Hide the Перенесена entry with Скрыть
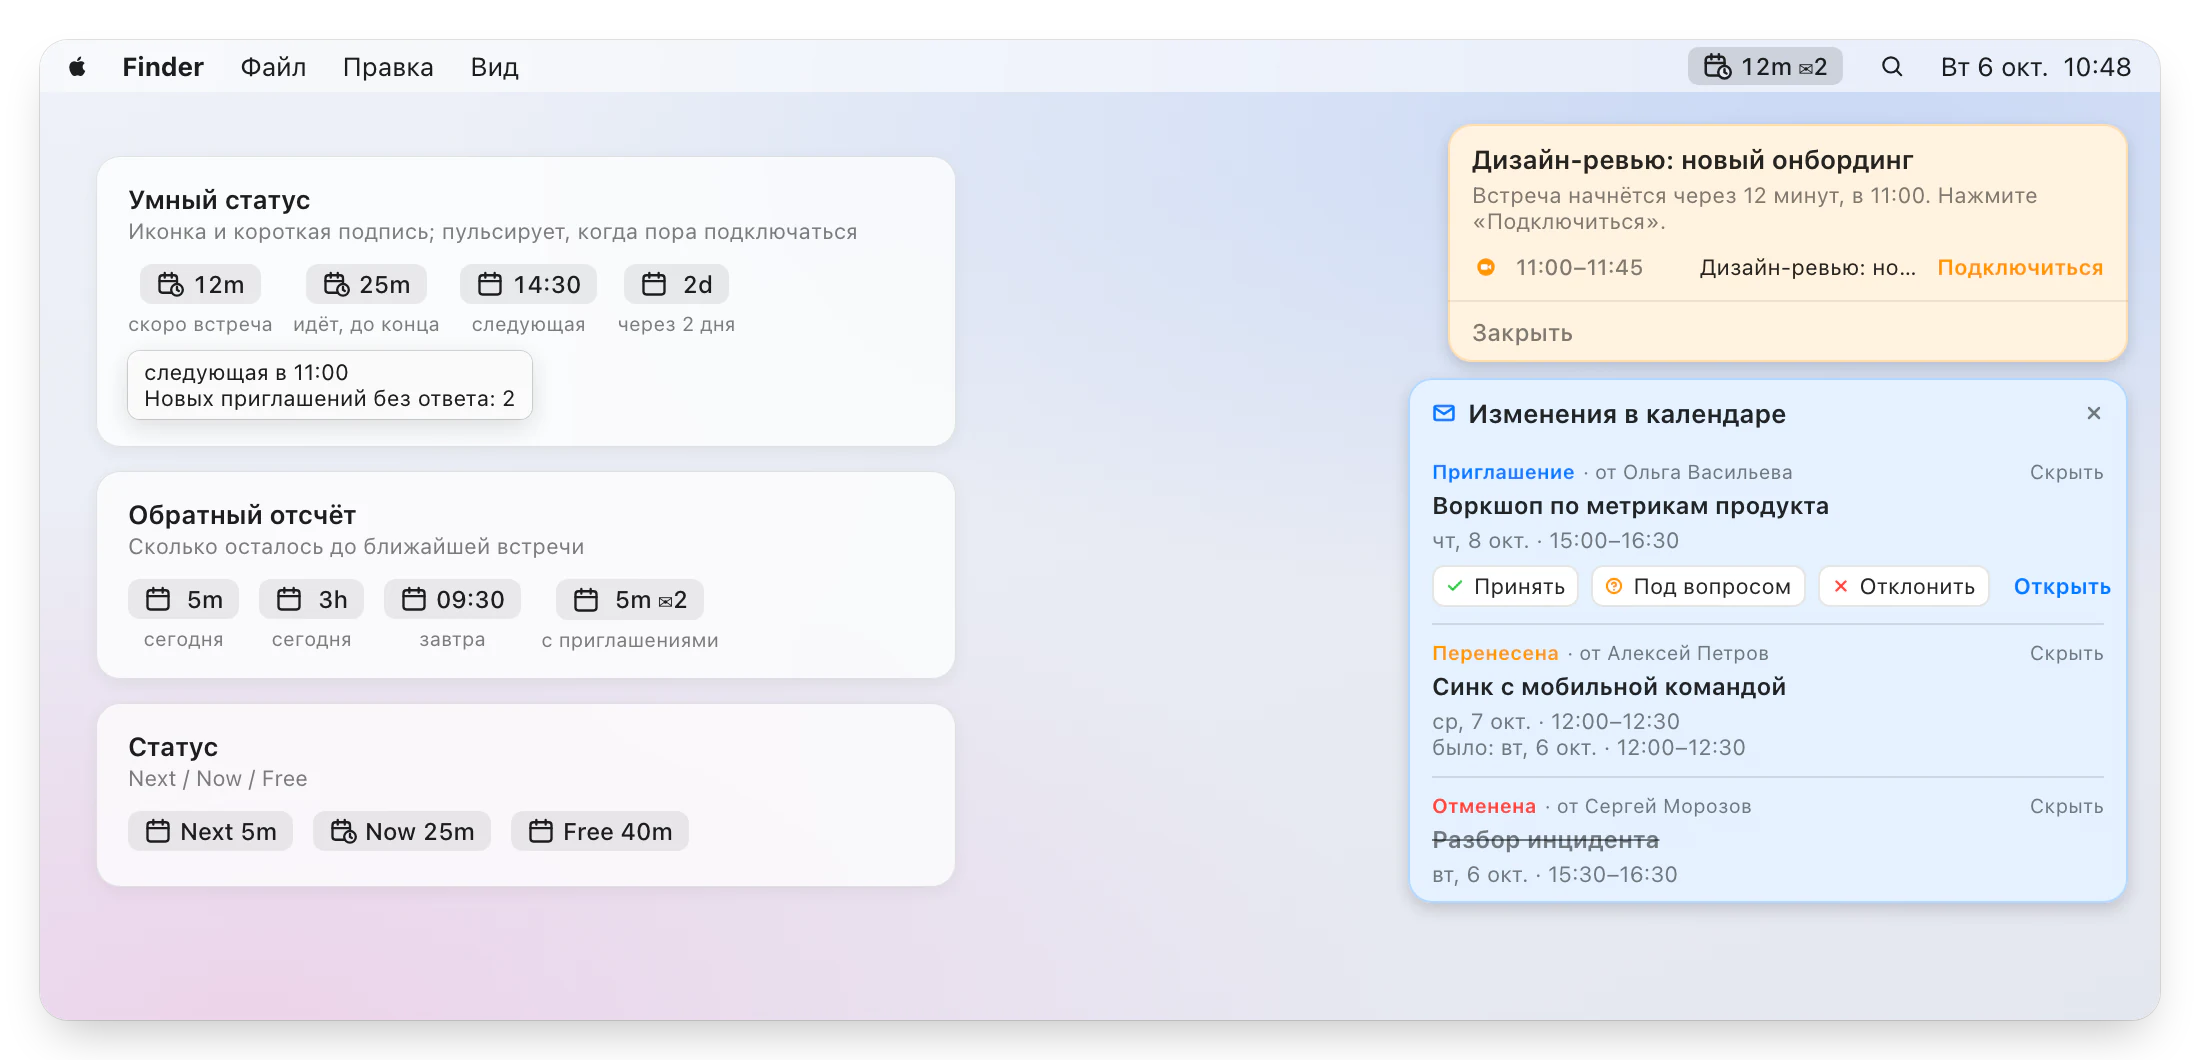Viewport: 2200px width, 1060px height. 2066,653
